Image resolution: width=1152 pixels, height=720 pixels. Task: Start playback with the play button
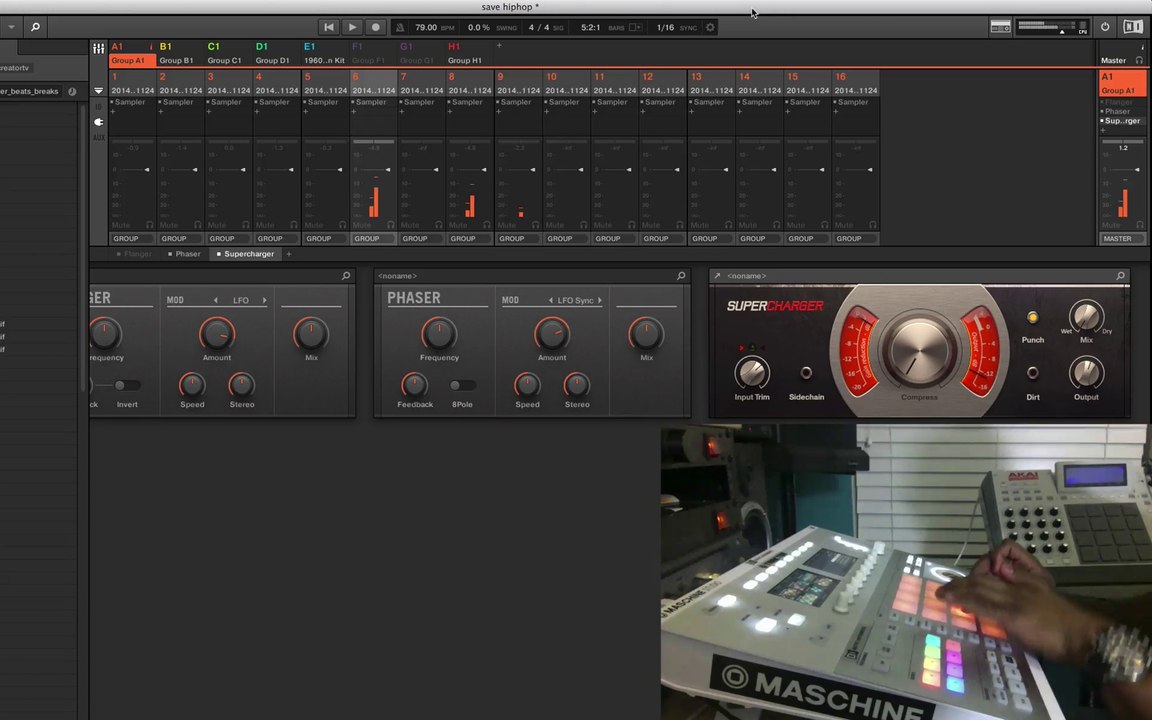352,27
